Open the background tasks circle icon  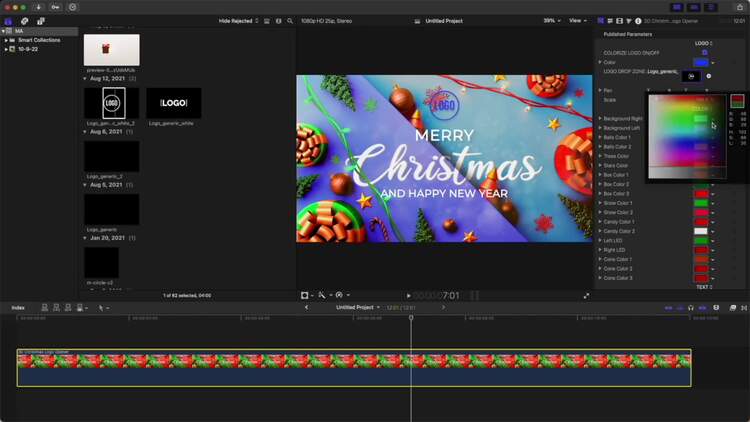click(x=73, y=7)
